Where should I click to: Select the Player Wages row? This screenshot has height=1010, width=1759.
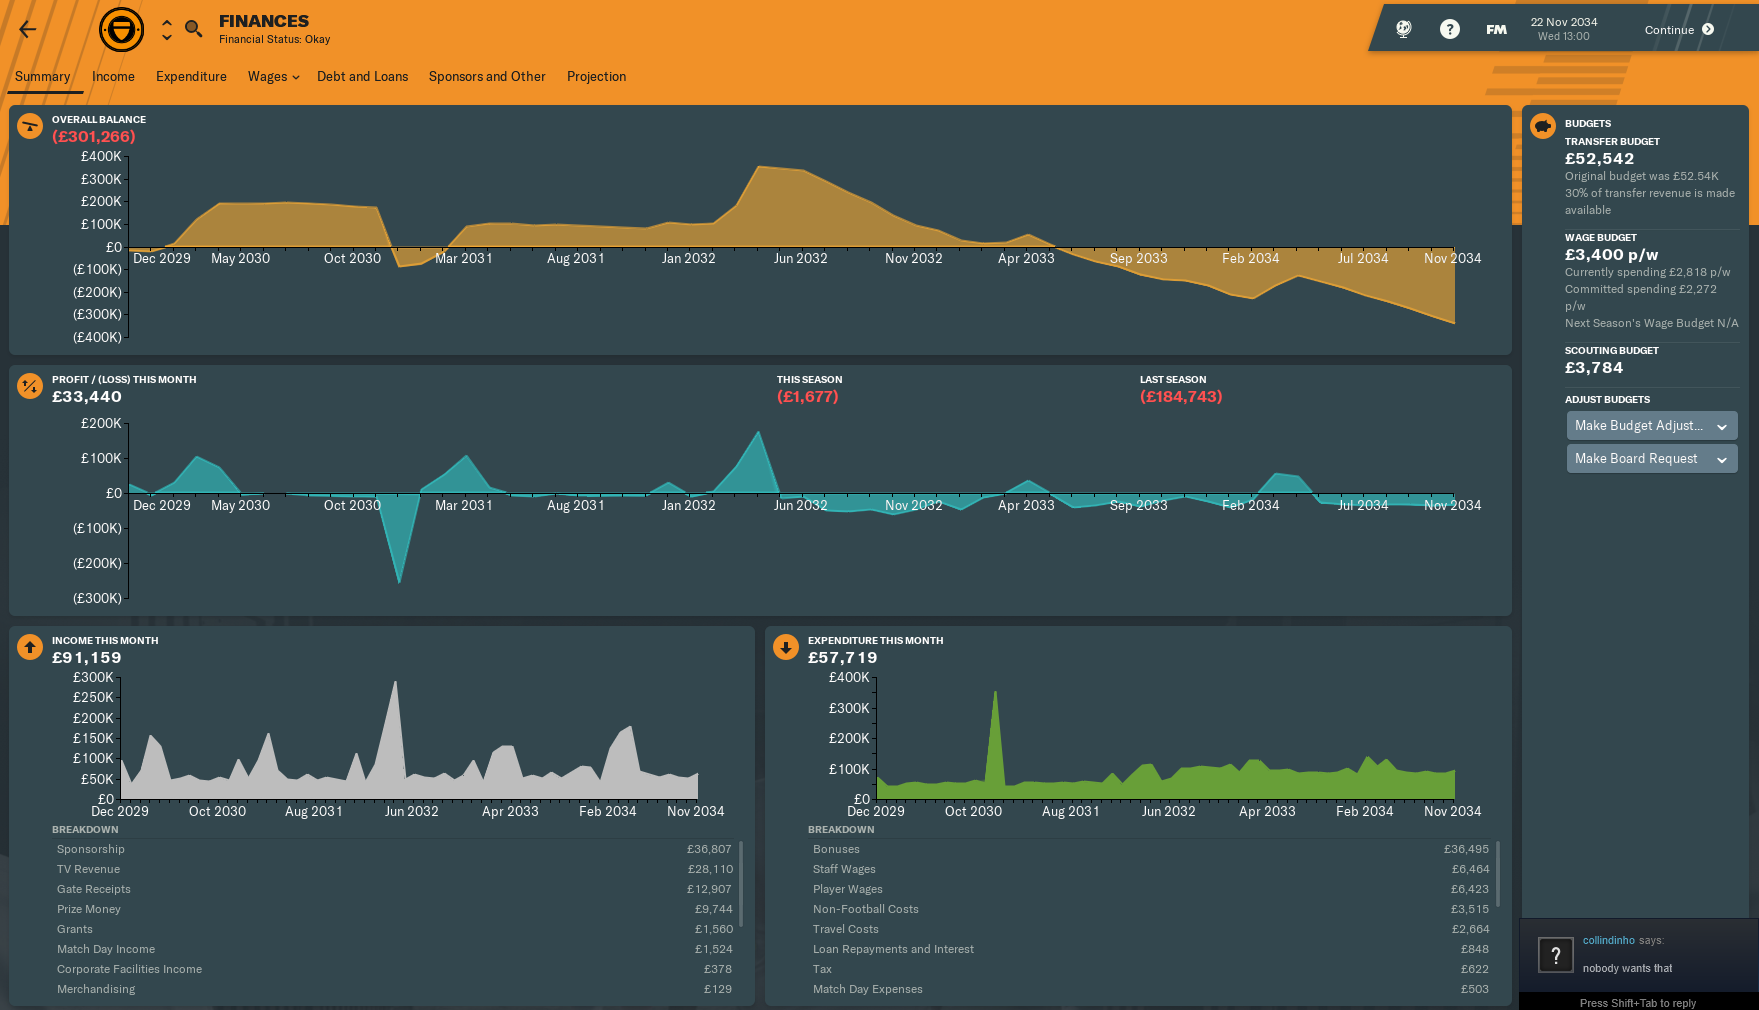tap(1150, 889)
